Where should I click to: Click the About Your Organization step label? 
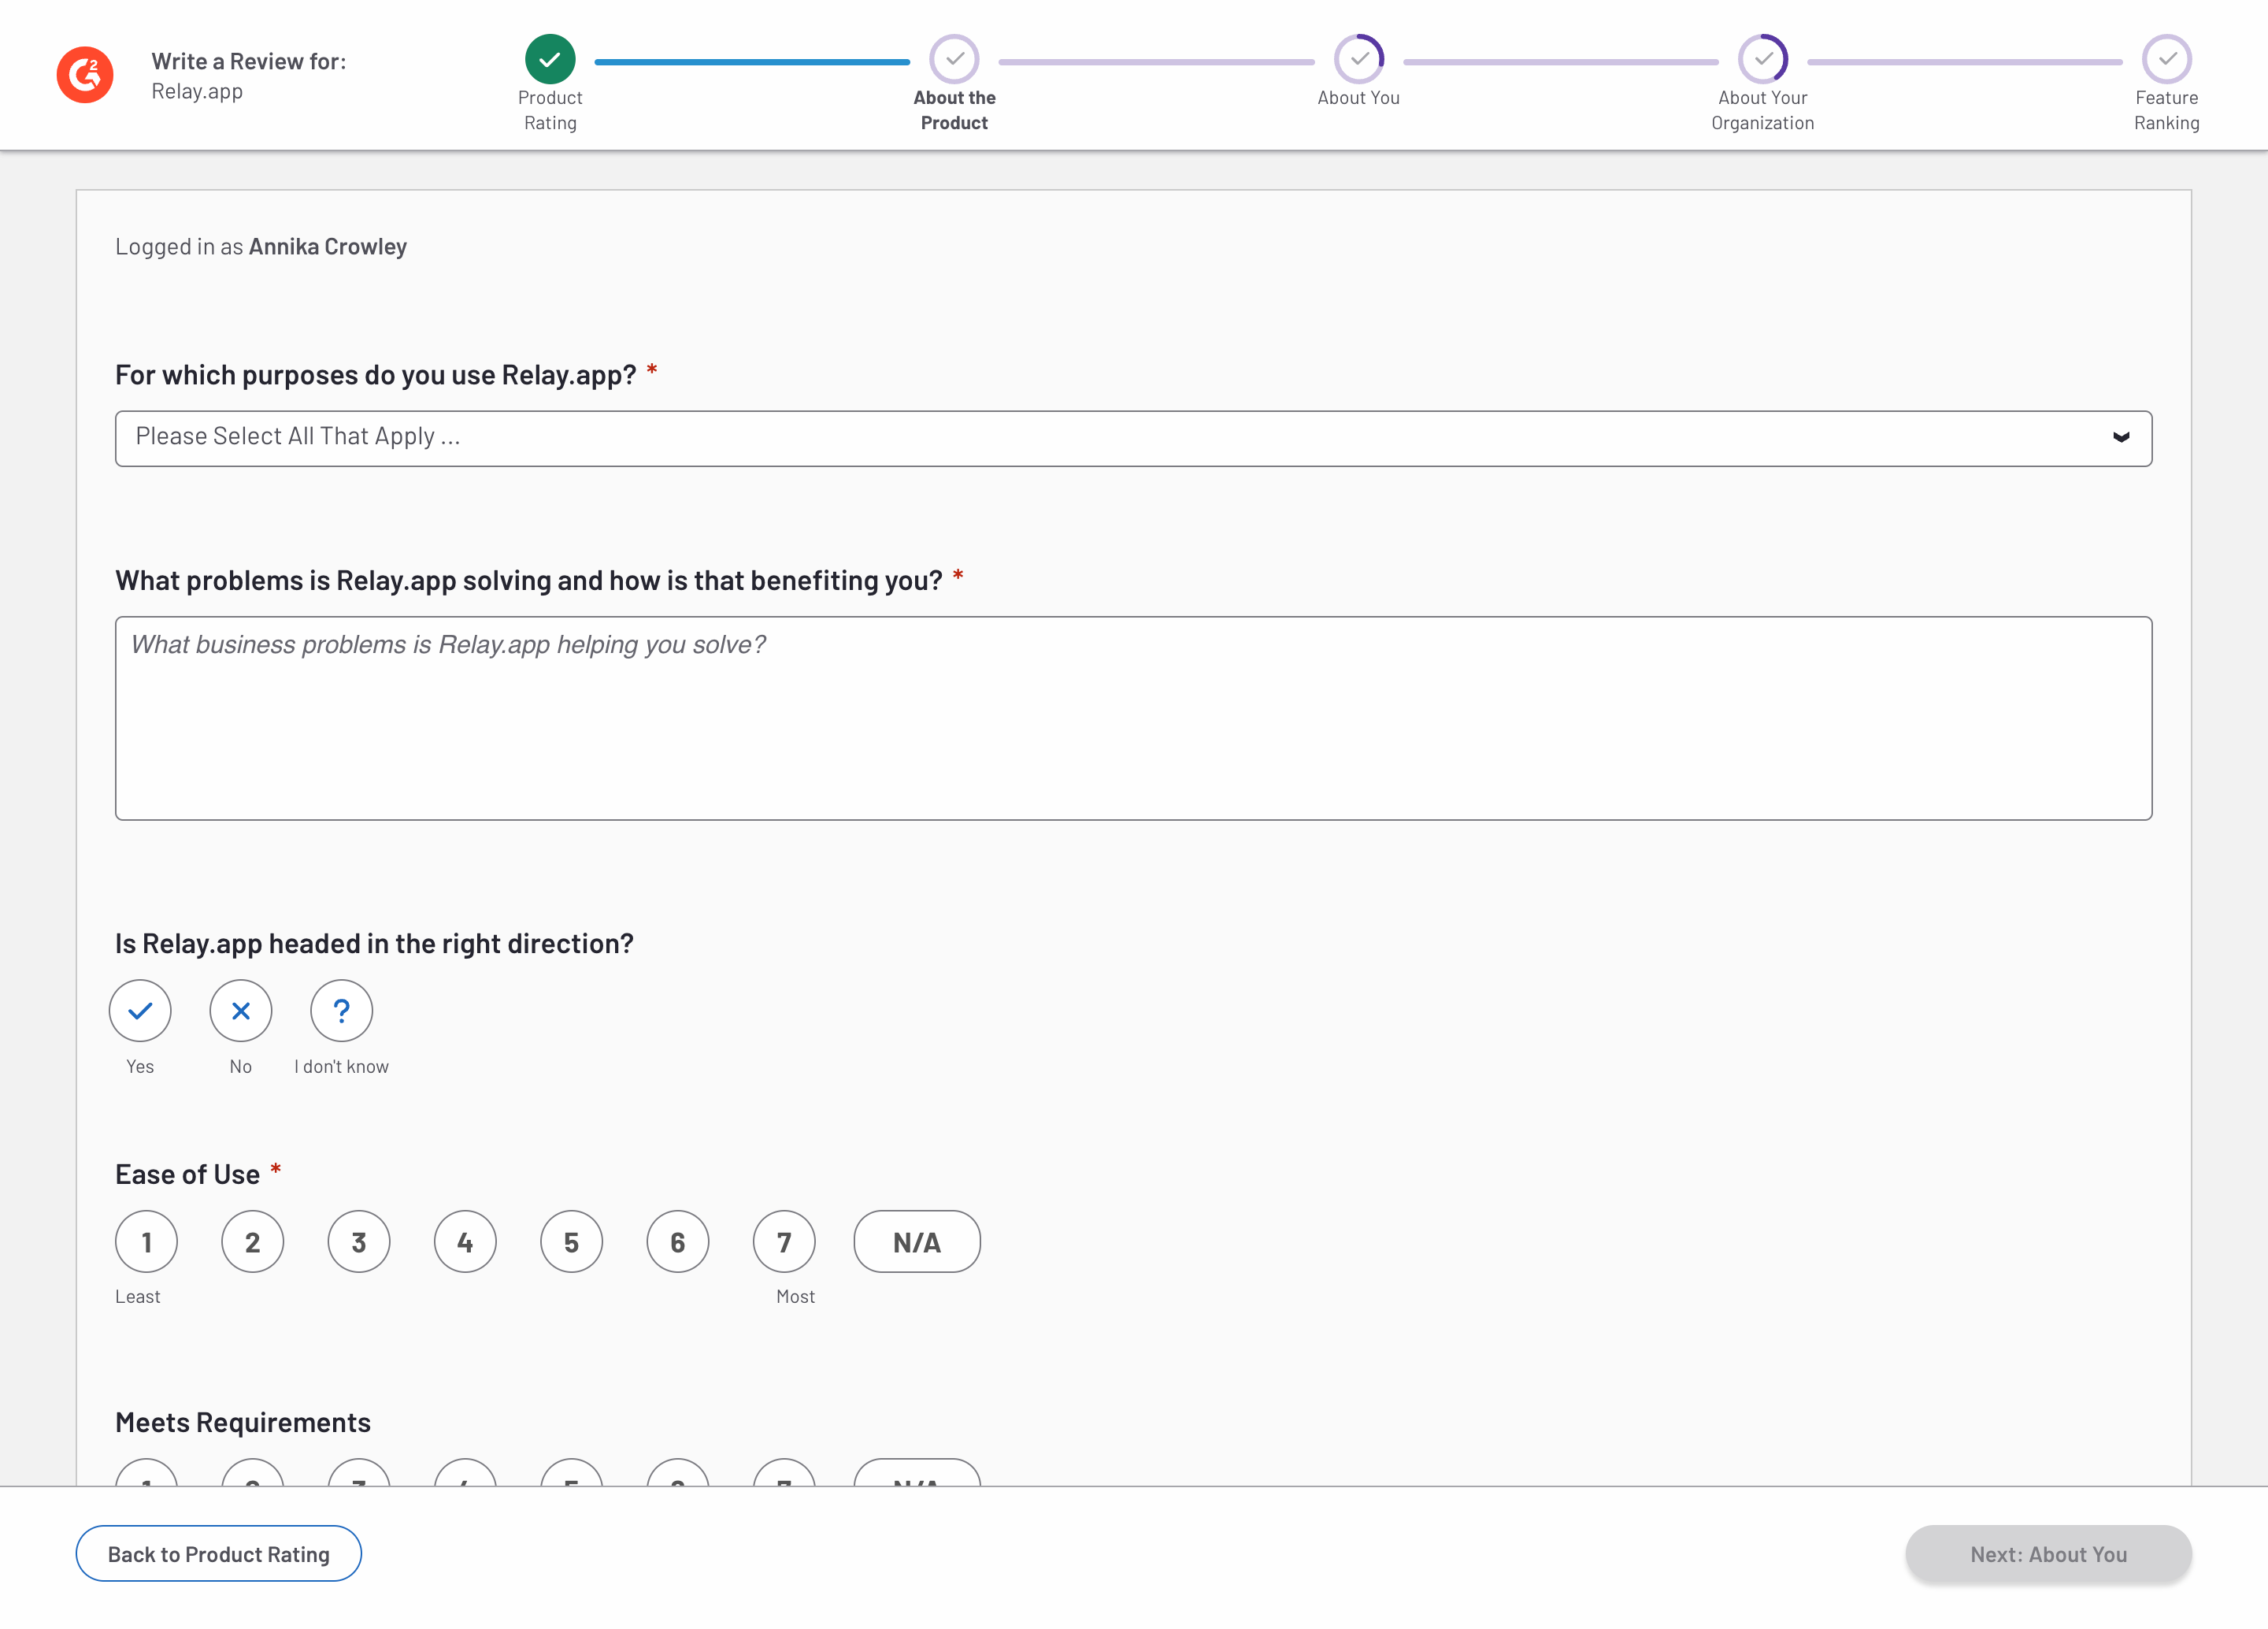click(1762, 110)
